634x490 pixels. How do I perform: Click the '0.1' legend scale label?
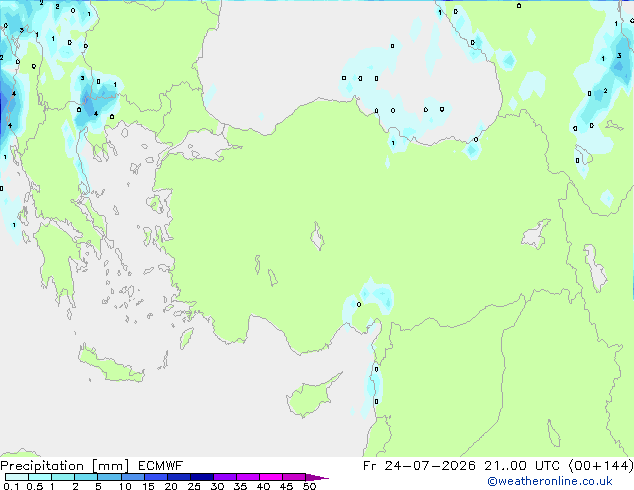11,486
